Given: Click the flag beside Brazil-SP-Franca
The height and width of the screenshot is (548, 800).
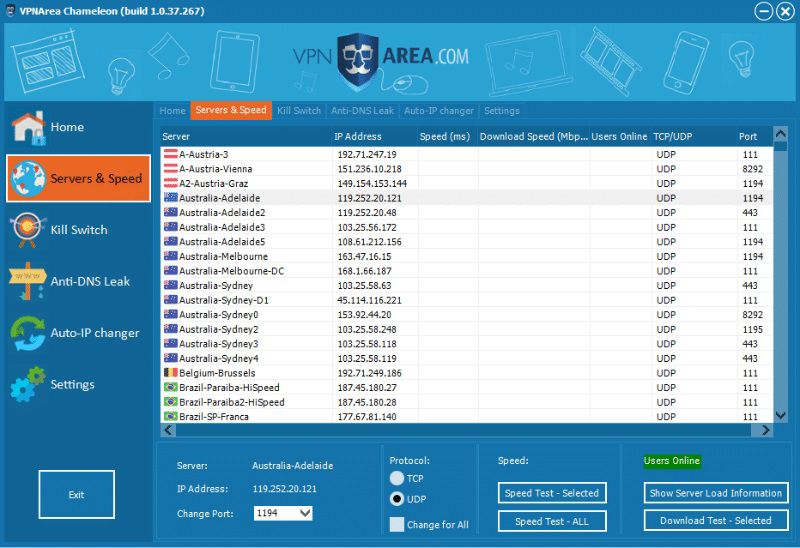Looking at the screenshot, I should (x=170, y=416).
